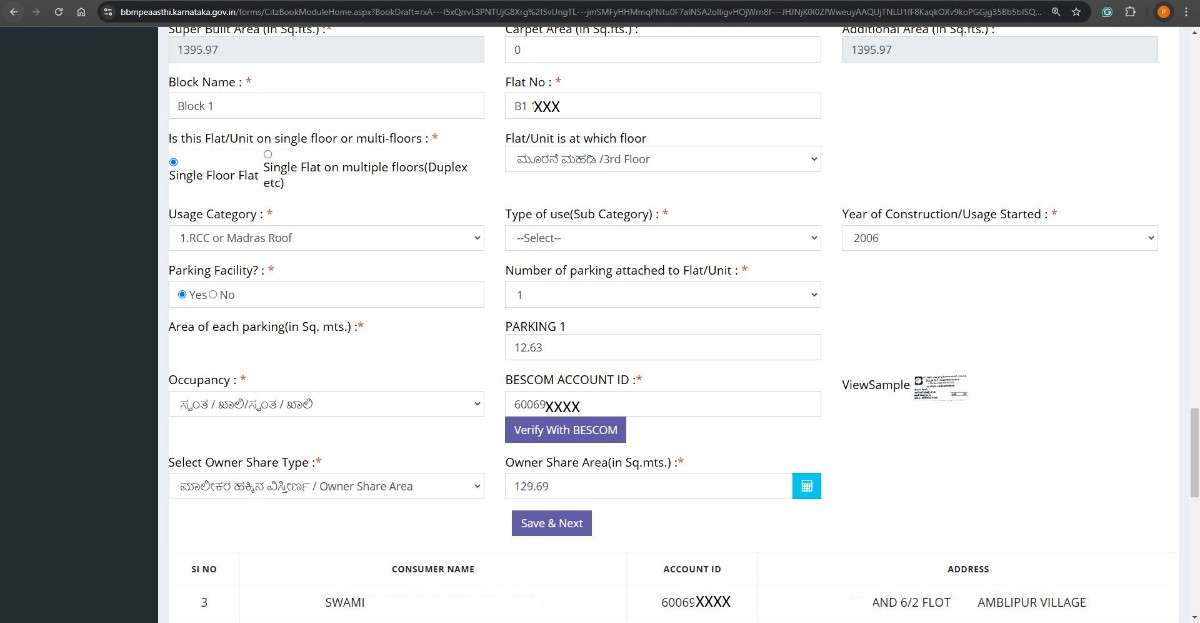Reload the page with the refresh icon
1200x623 pixels.
pyautogui.click(x=59, y=12)
